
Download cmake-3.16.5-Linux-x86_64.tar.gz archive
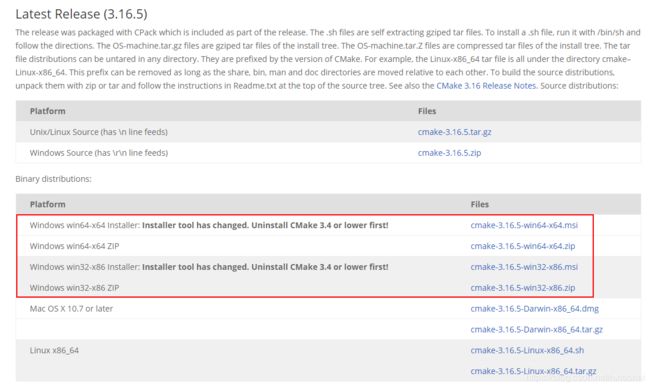(x=533, y=371)
